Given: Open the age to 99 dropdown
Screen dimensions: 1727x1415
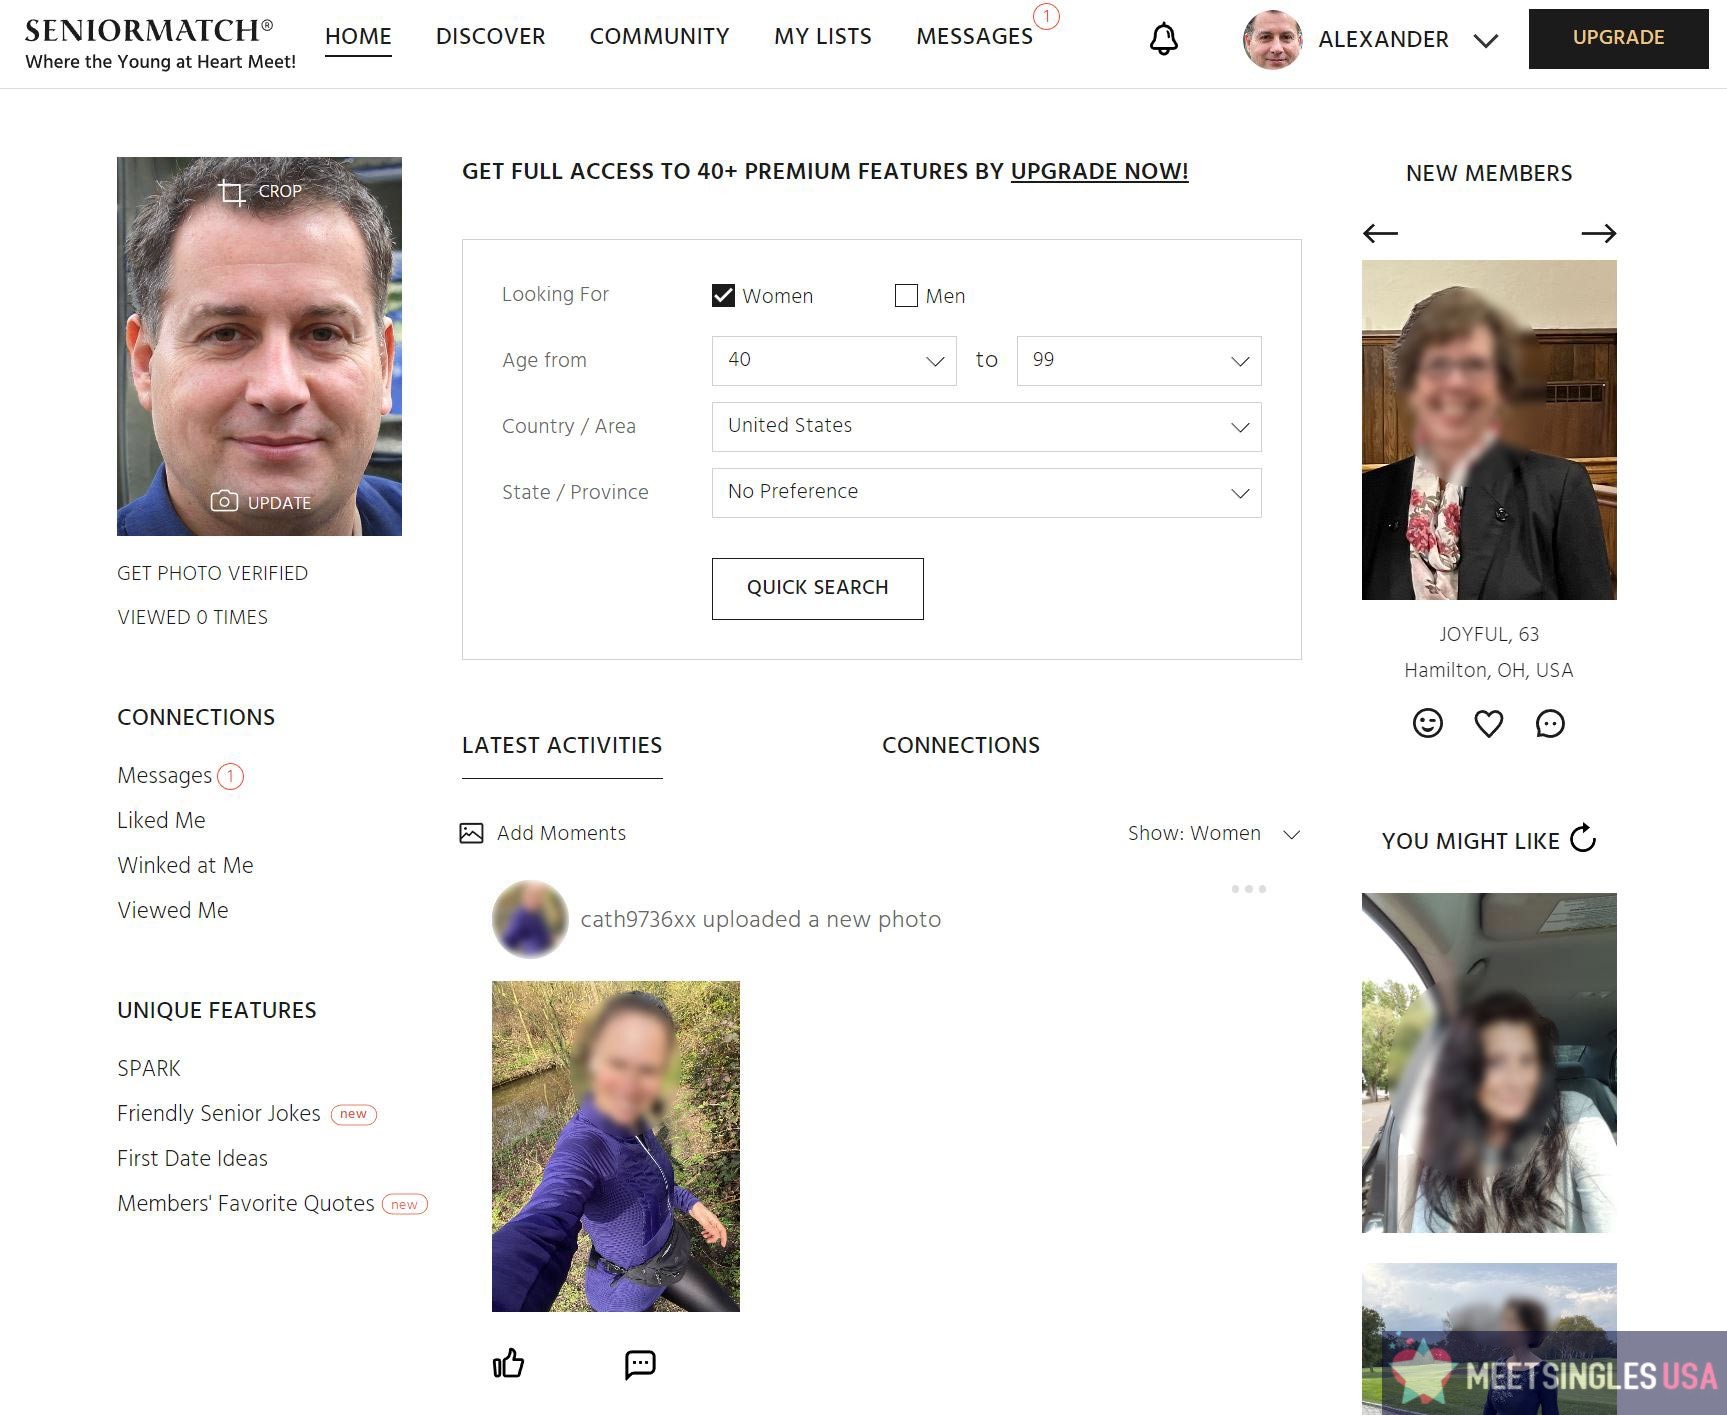Looking at the screenshot, I should pos(1139,361).
